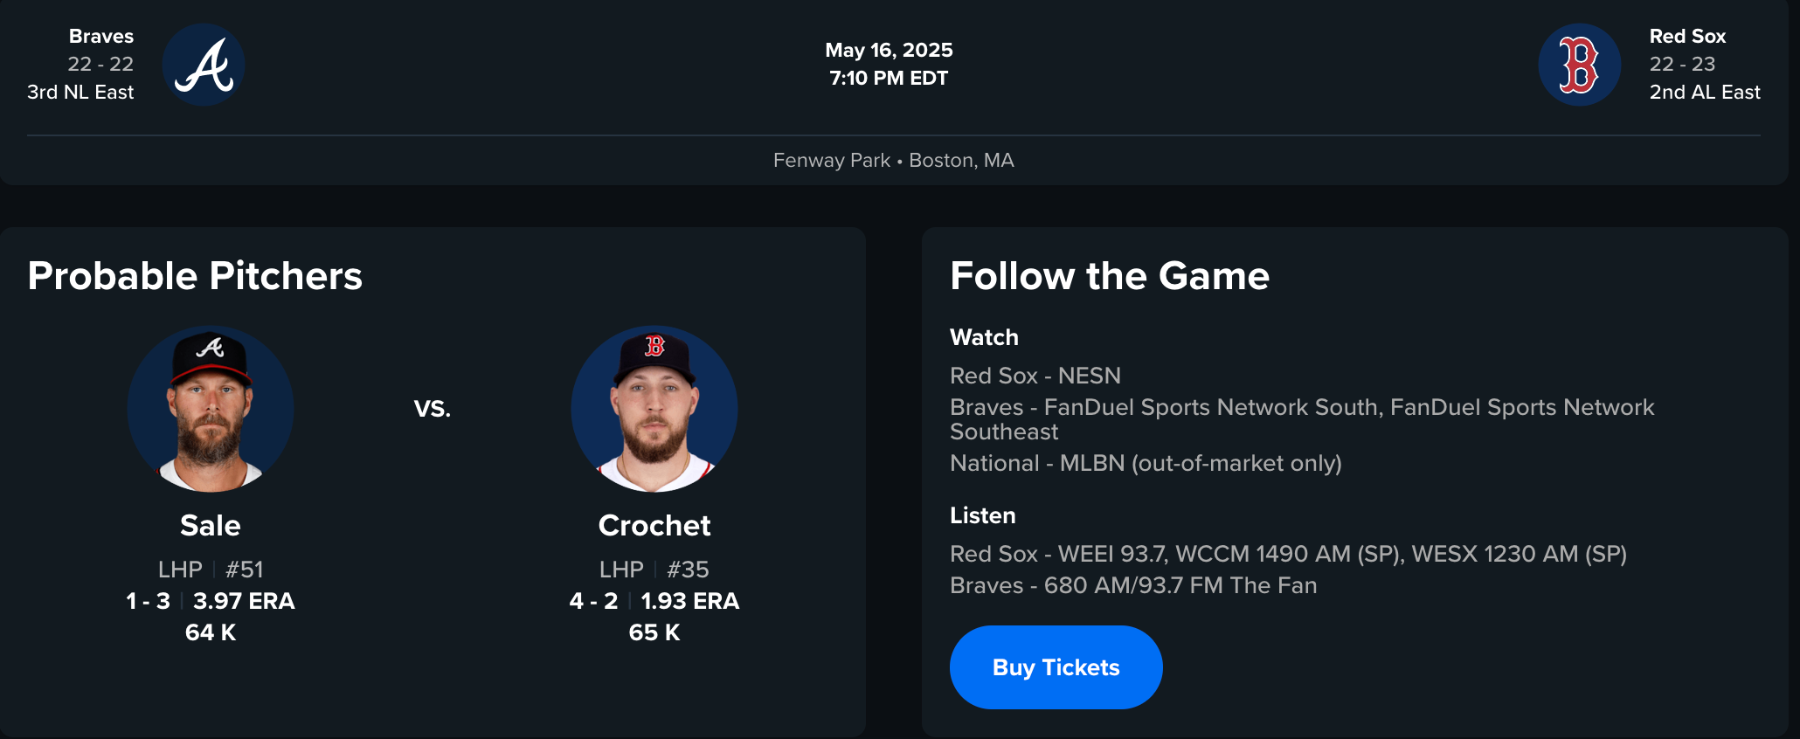The width and height of the screenshot is (1800, 739).
Task: Click the Braves team name
Action: tap(101, 36)
